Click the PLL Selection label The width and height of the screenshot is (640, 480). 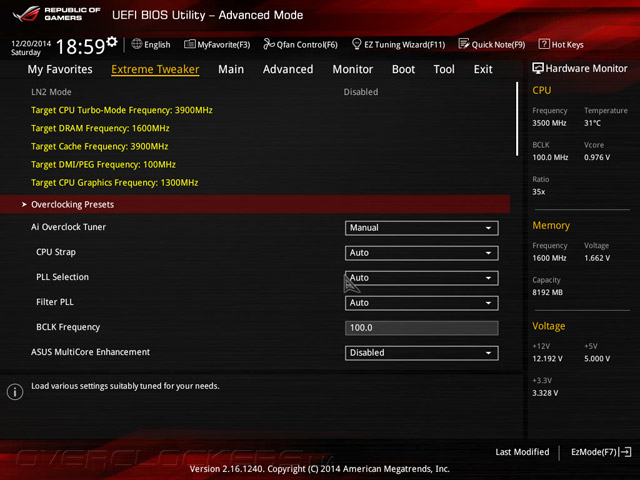[x=62, y=277]
